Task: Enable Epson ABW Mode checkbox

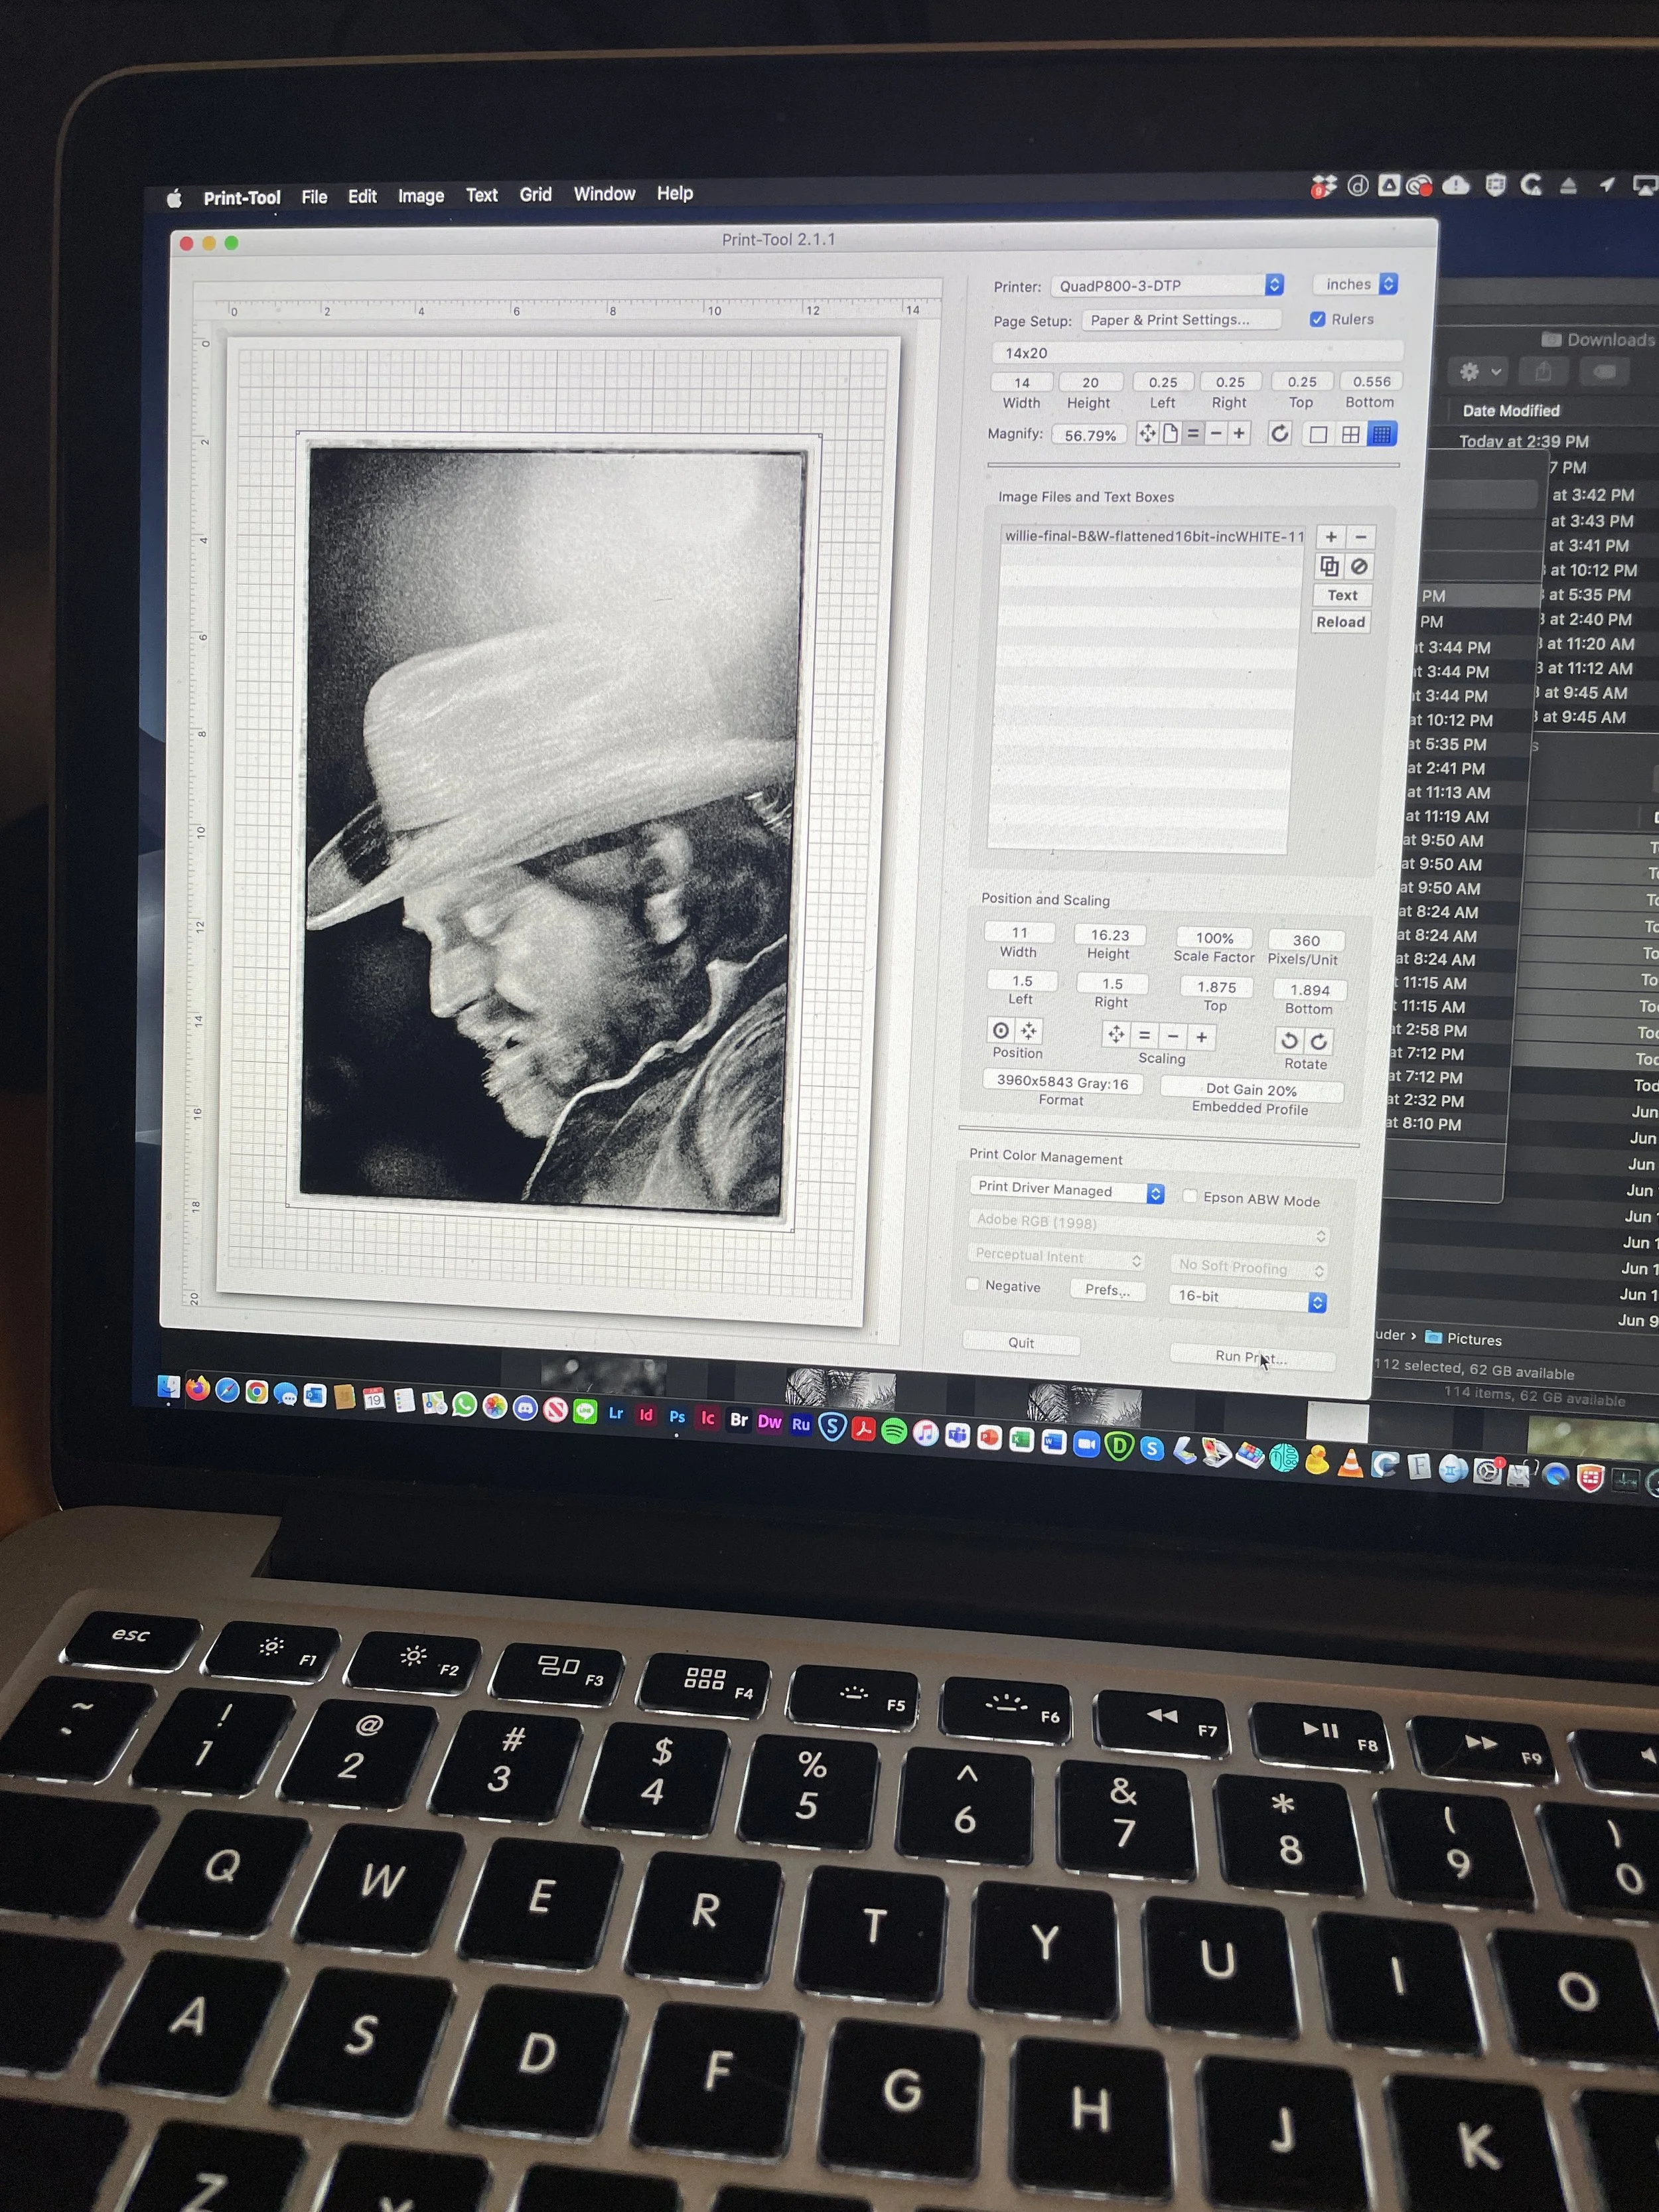Action: click(1190, 1196)
